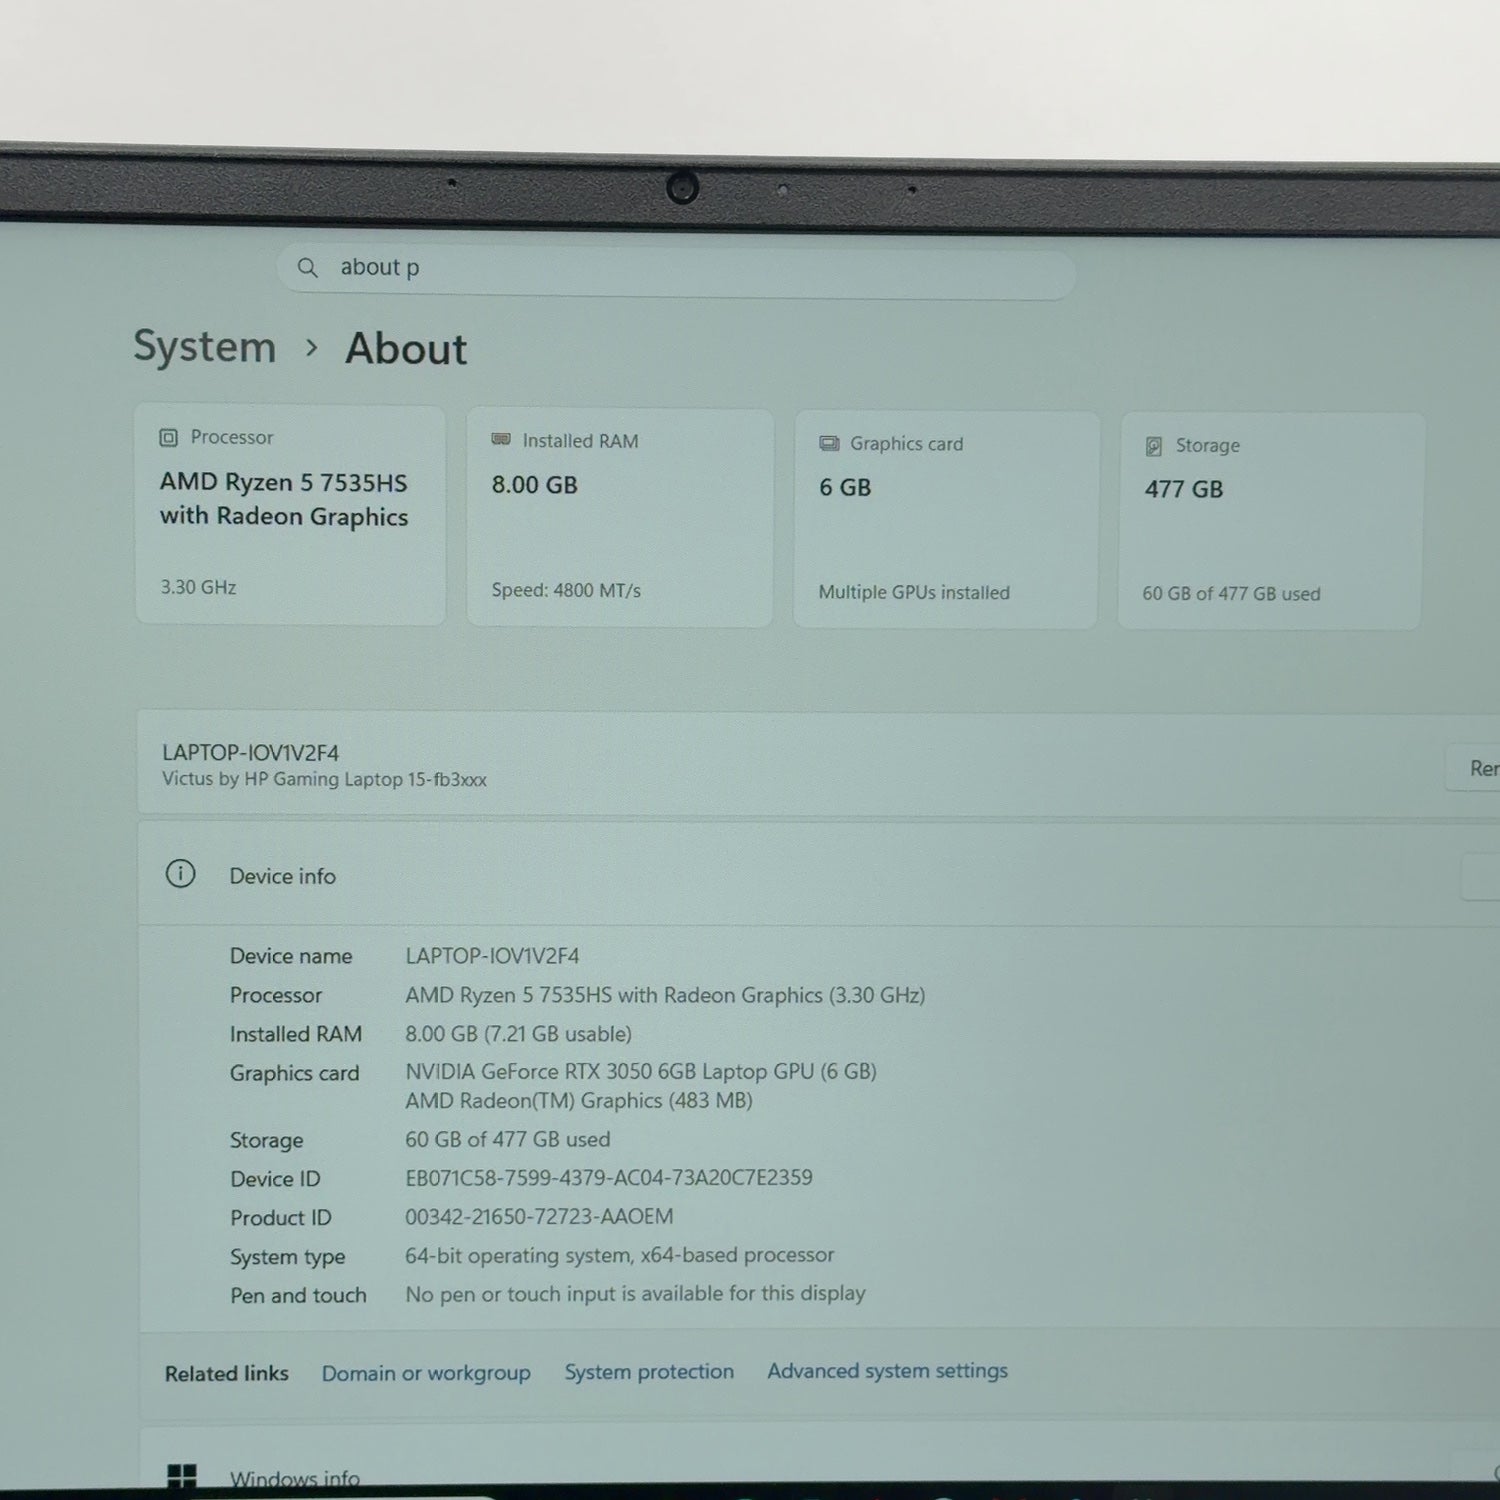This screenshot has height=1500, width=1500.
Task: Select the "Speed: 4800 MT/s" text
Action: click(x=566, y=590)
